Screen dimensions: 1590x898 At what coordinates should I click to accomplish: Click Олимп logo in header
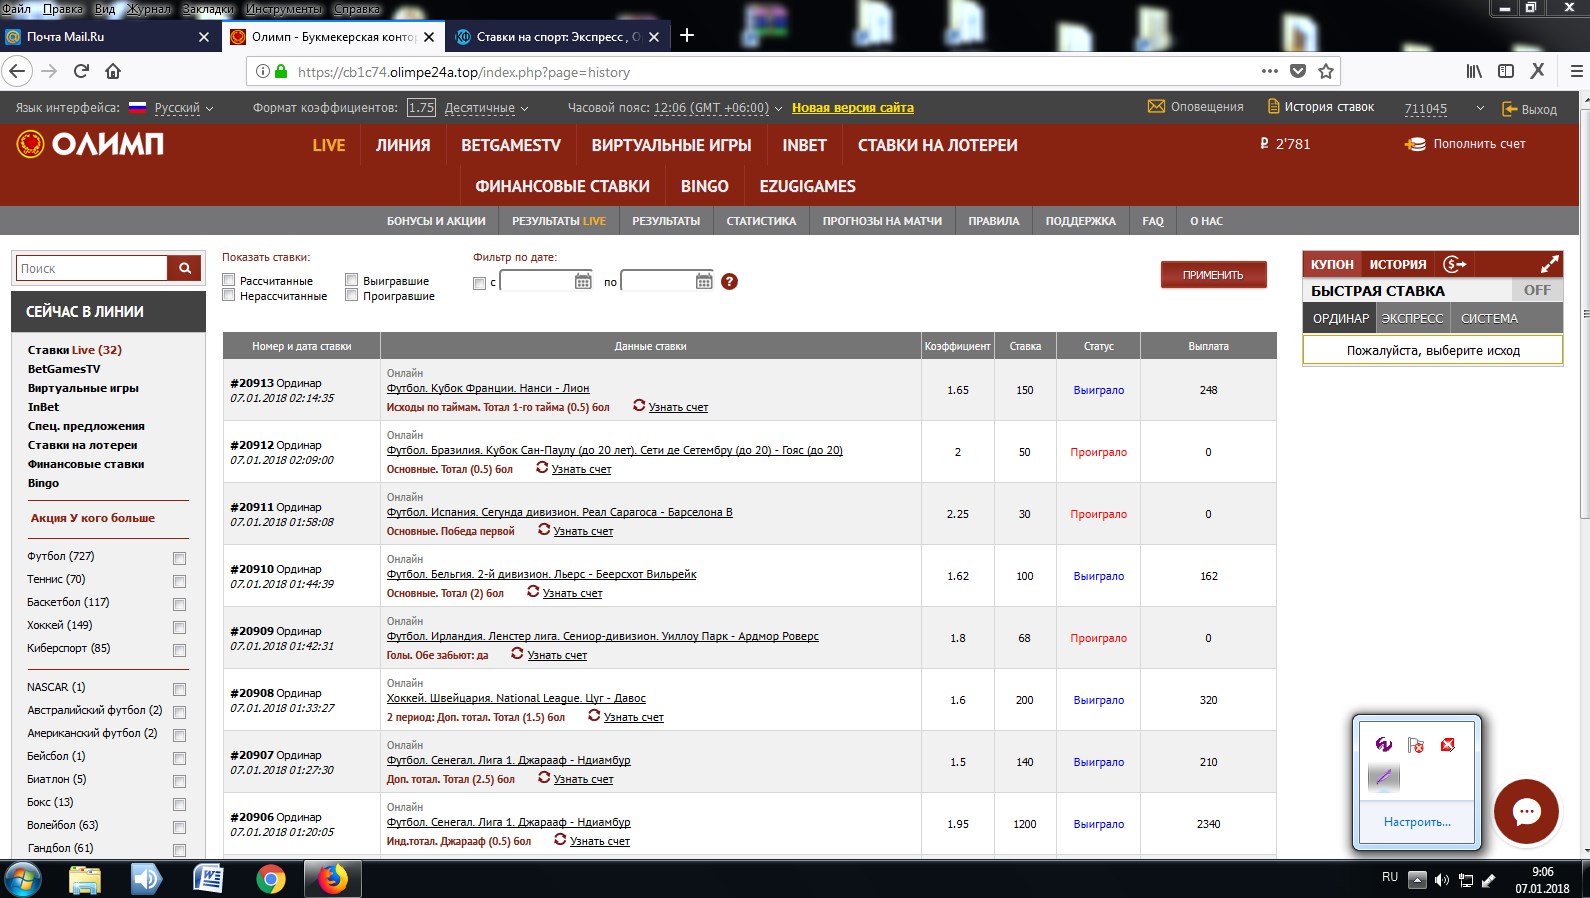pos(90,144)
